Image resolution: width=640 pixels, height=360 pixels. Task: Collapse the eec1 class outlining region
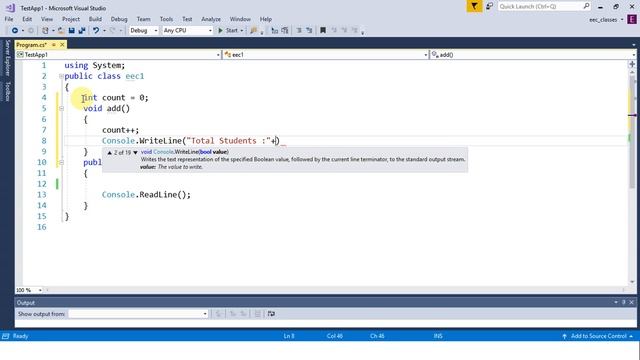coord(61,76)
